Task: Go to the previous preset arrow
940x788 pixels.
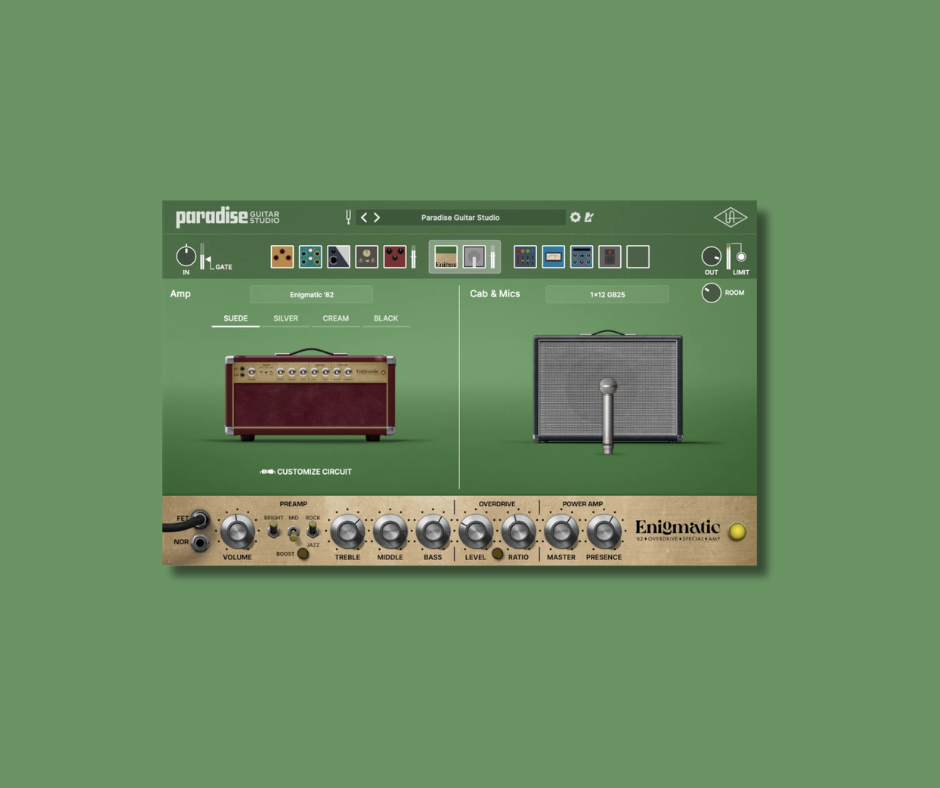Action: tap(364, 217)
